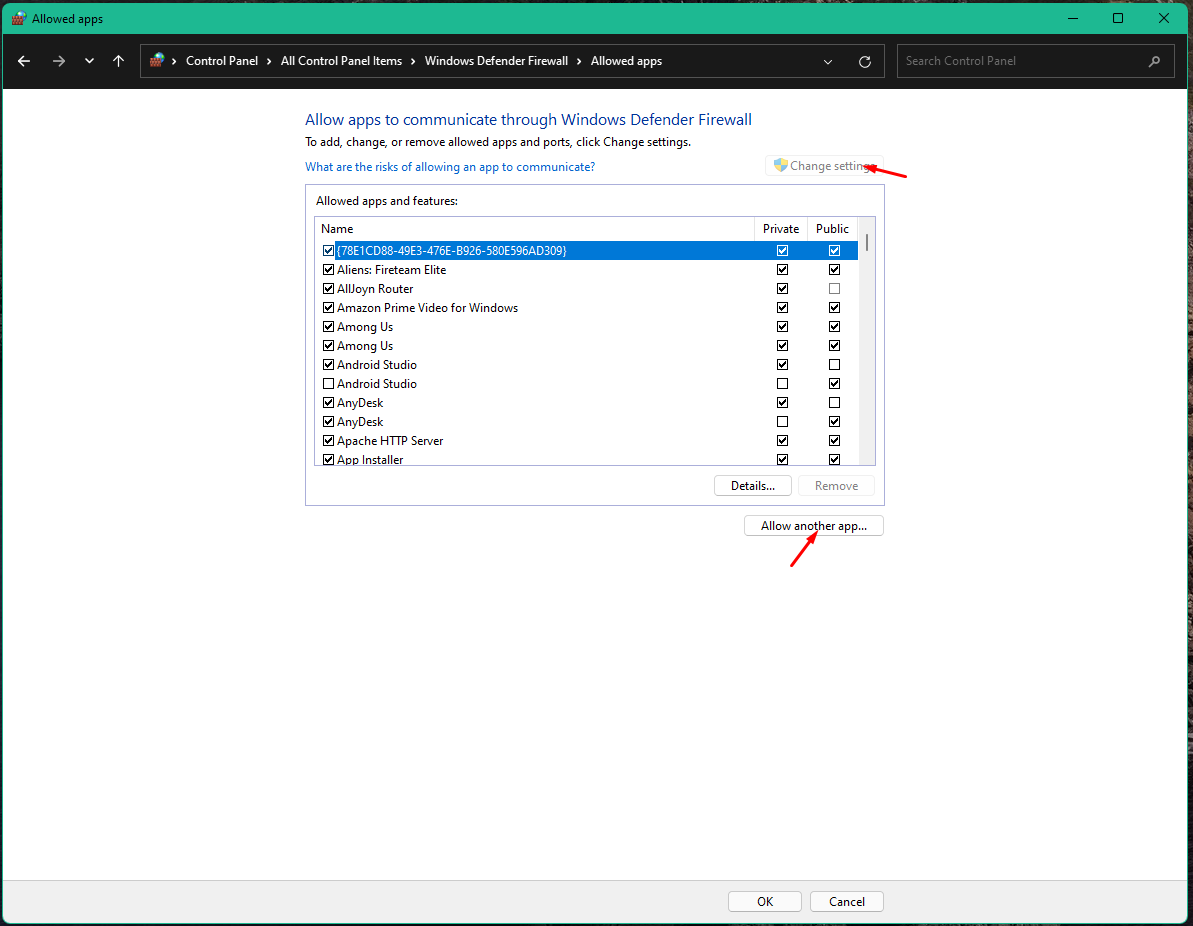The height and width of the screenshot is (926, 1193).
Task: Maximize the Allowed apps window
Action: [x=1118, y=18]
